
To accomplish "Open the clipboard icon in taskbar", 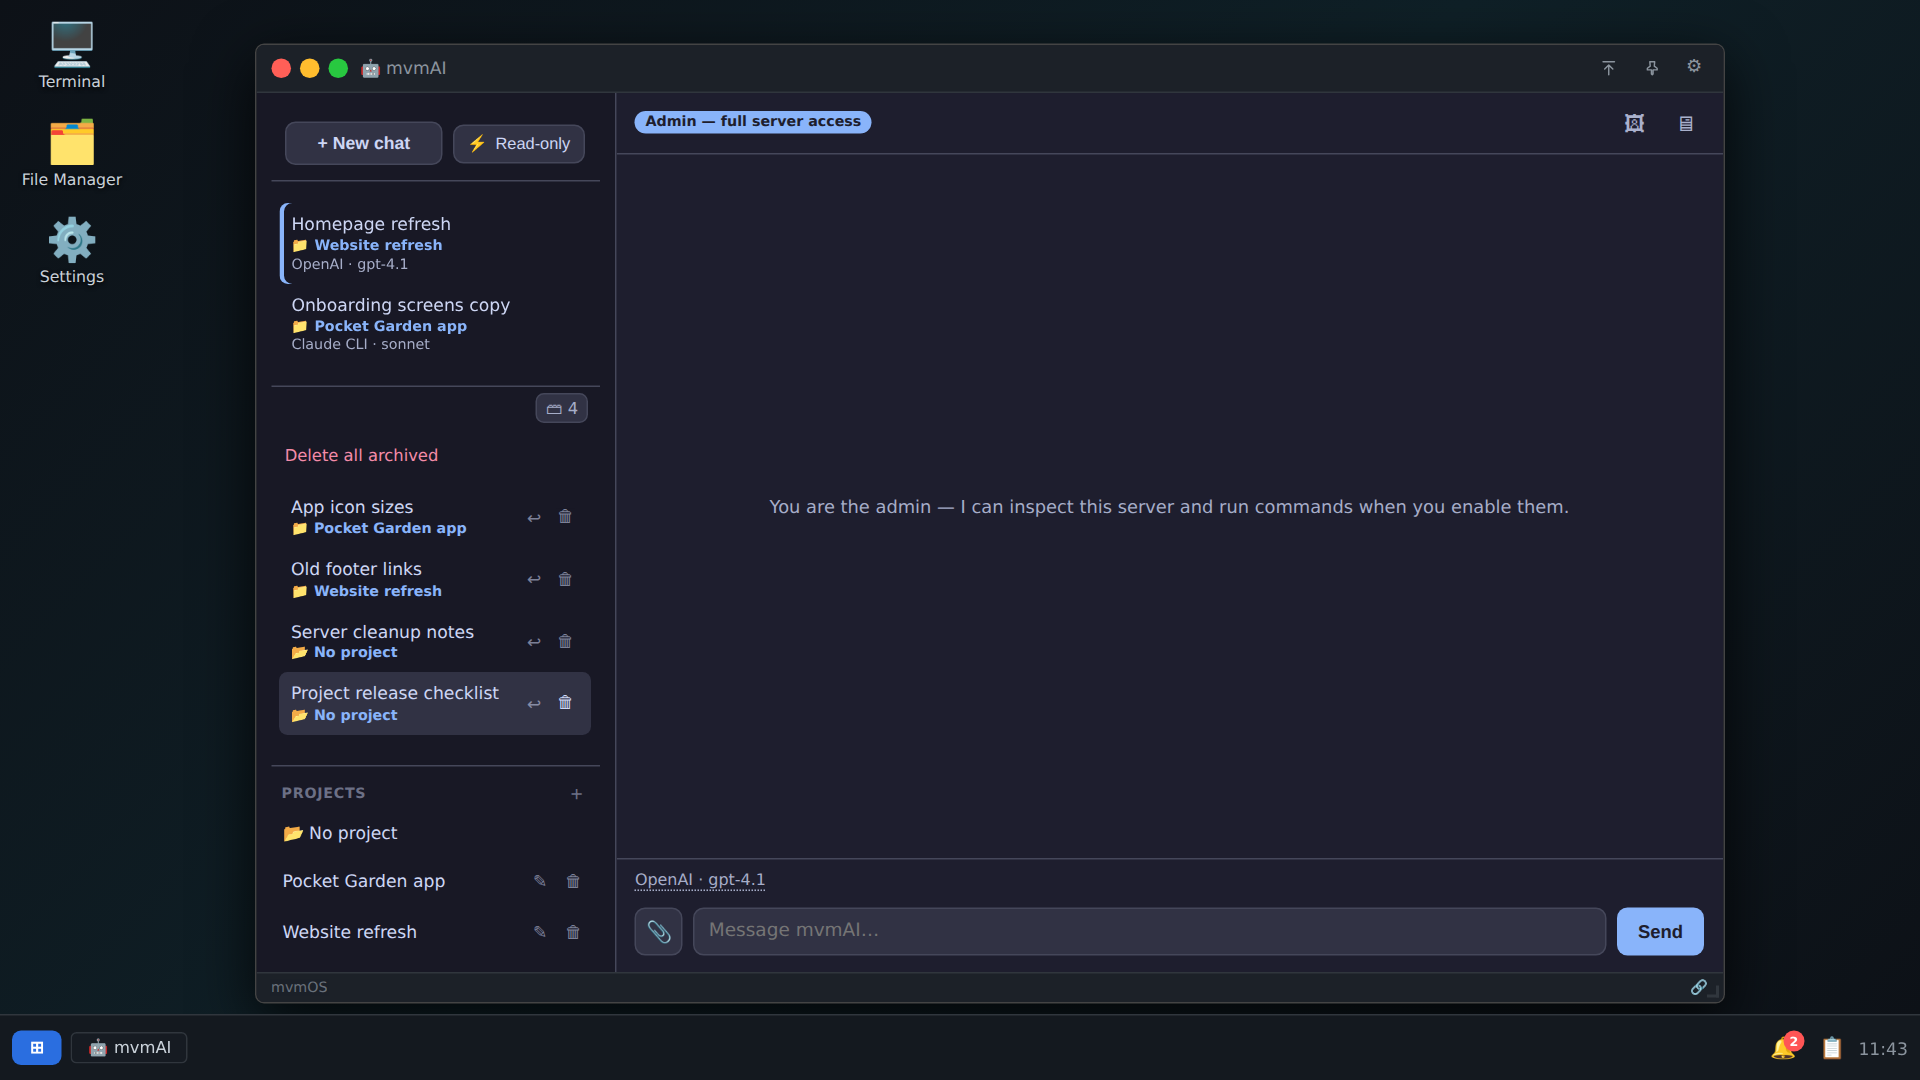I will (1832, 1048).
